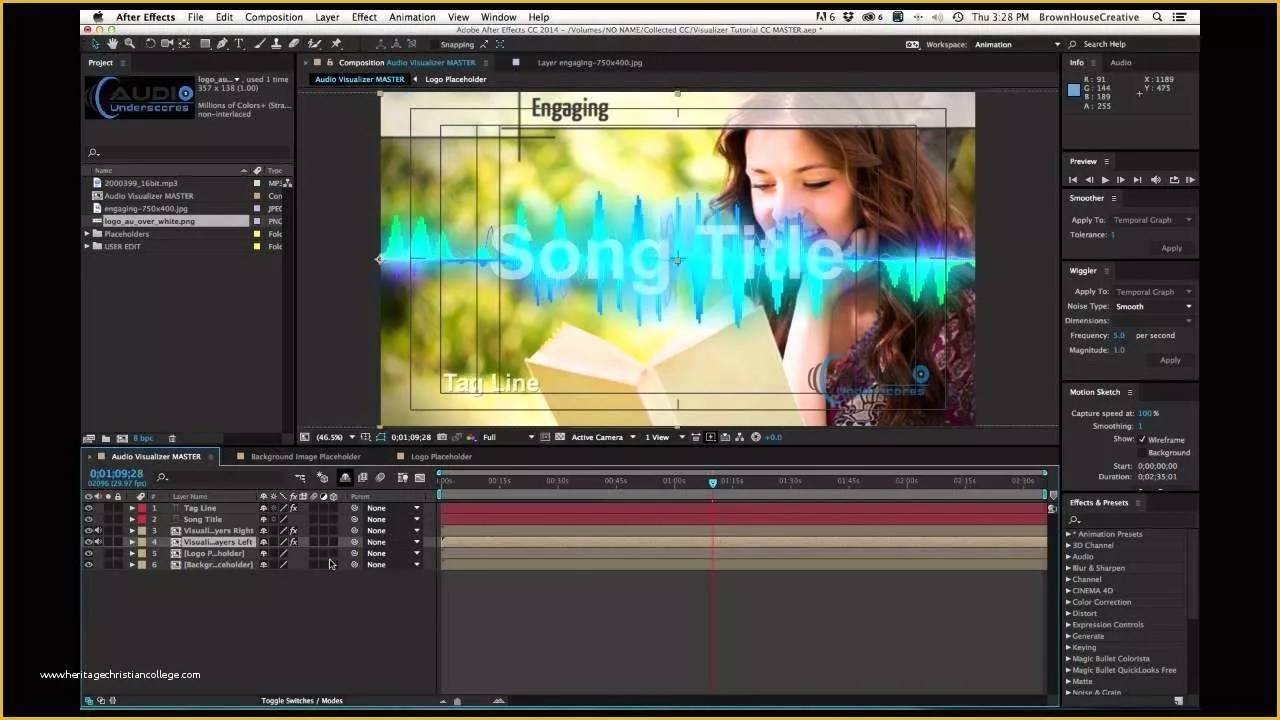
Task: Mute audio on Visualizers Left layer
Action: 98,541
